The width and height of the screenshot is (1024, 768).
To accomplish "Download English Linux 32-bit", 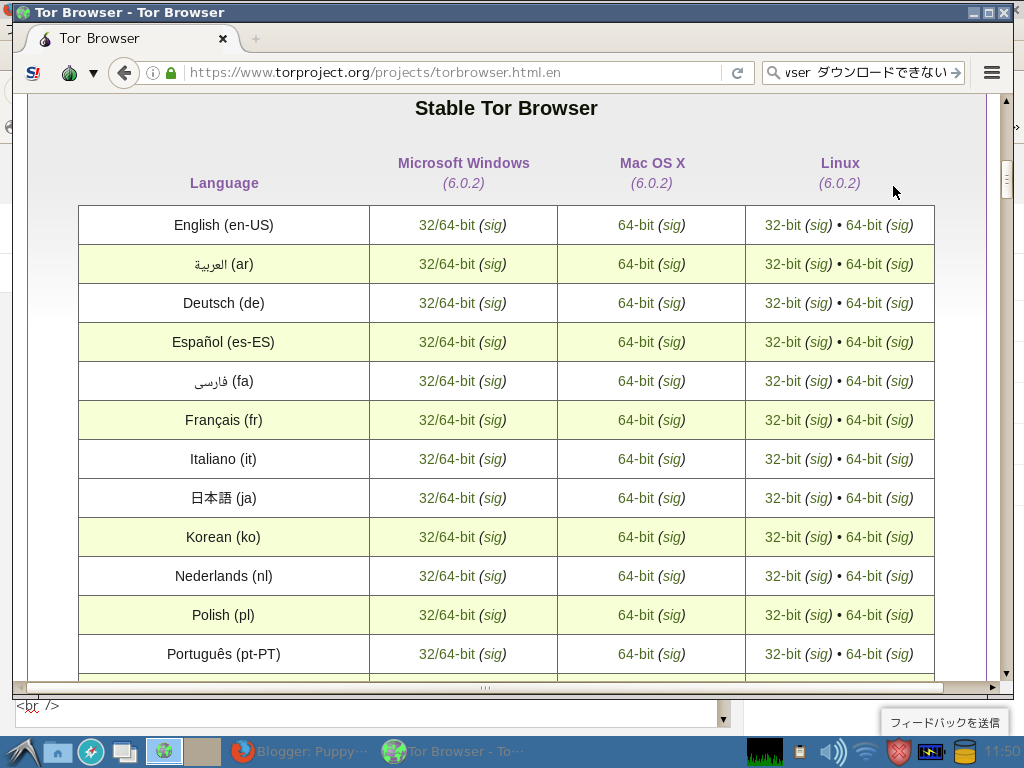I will click(782, 225).
